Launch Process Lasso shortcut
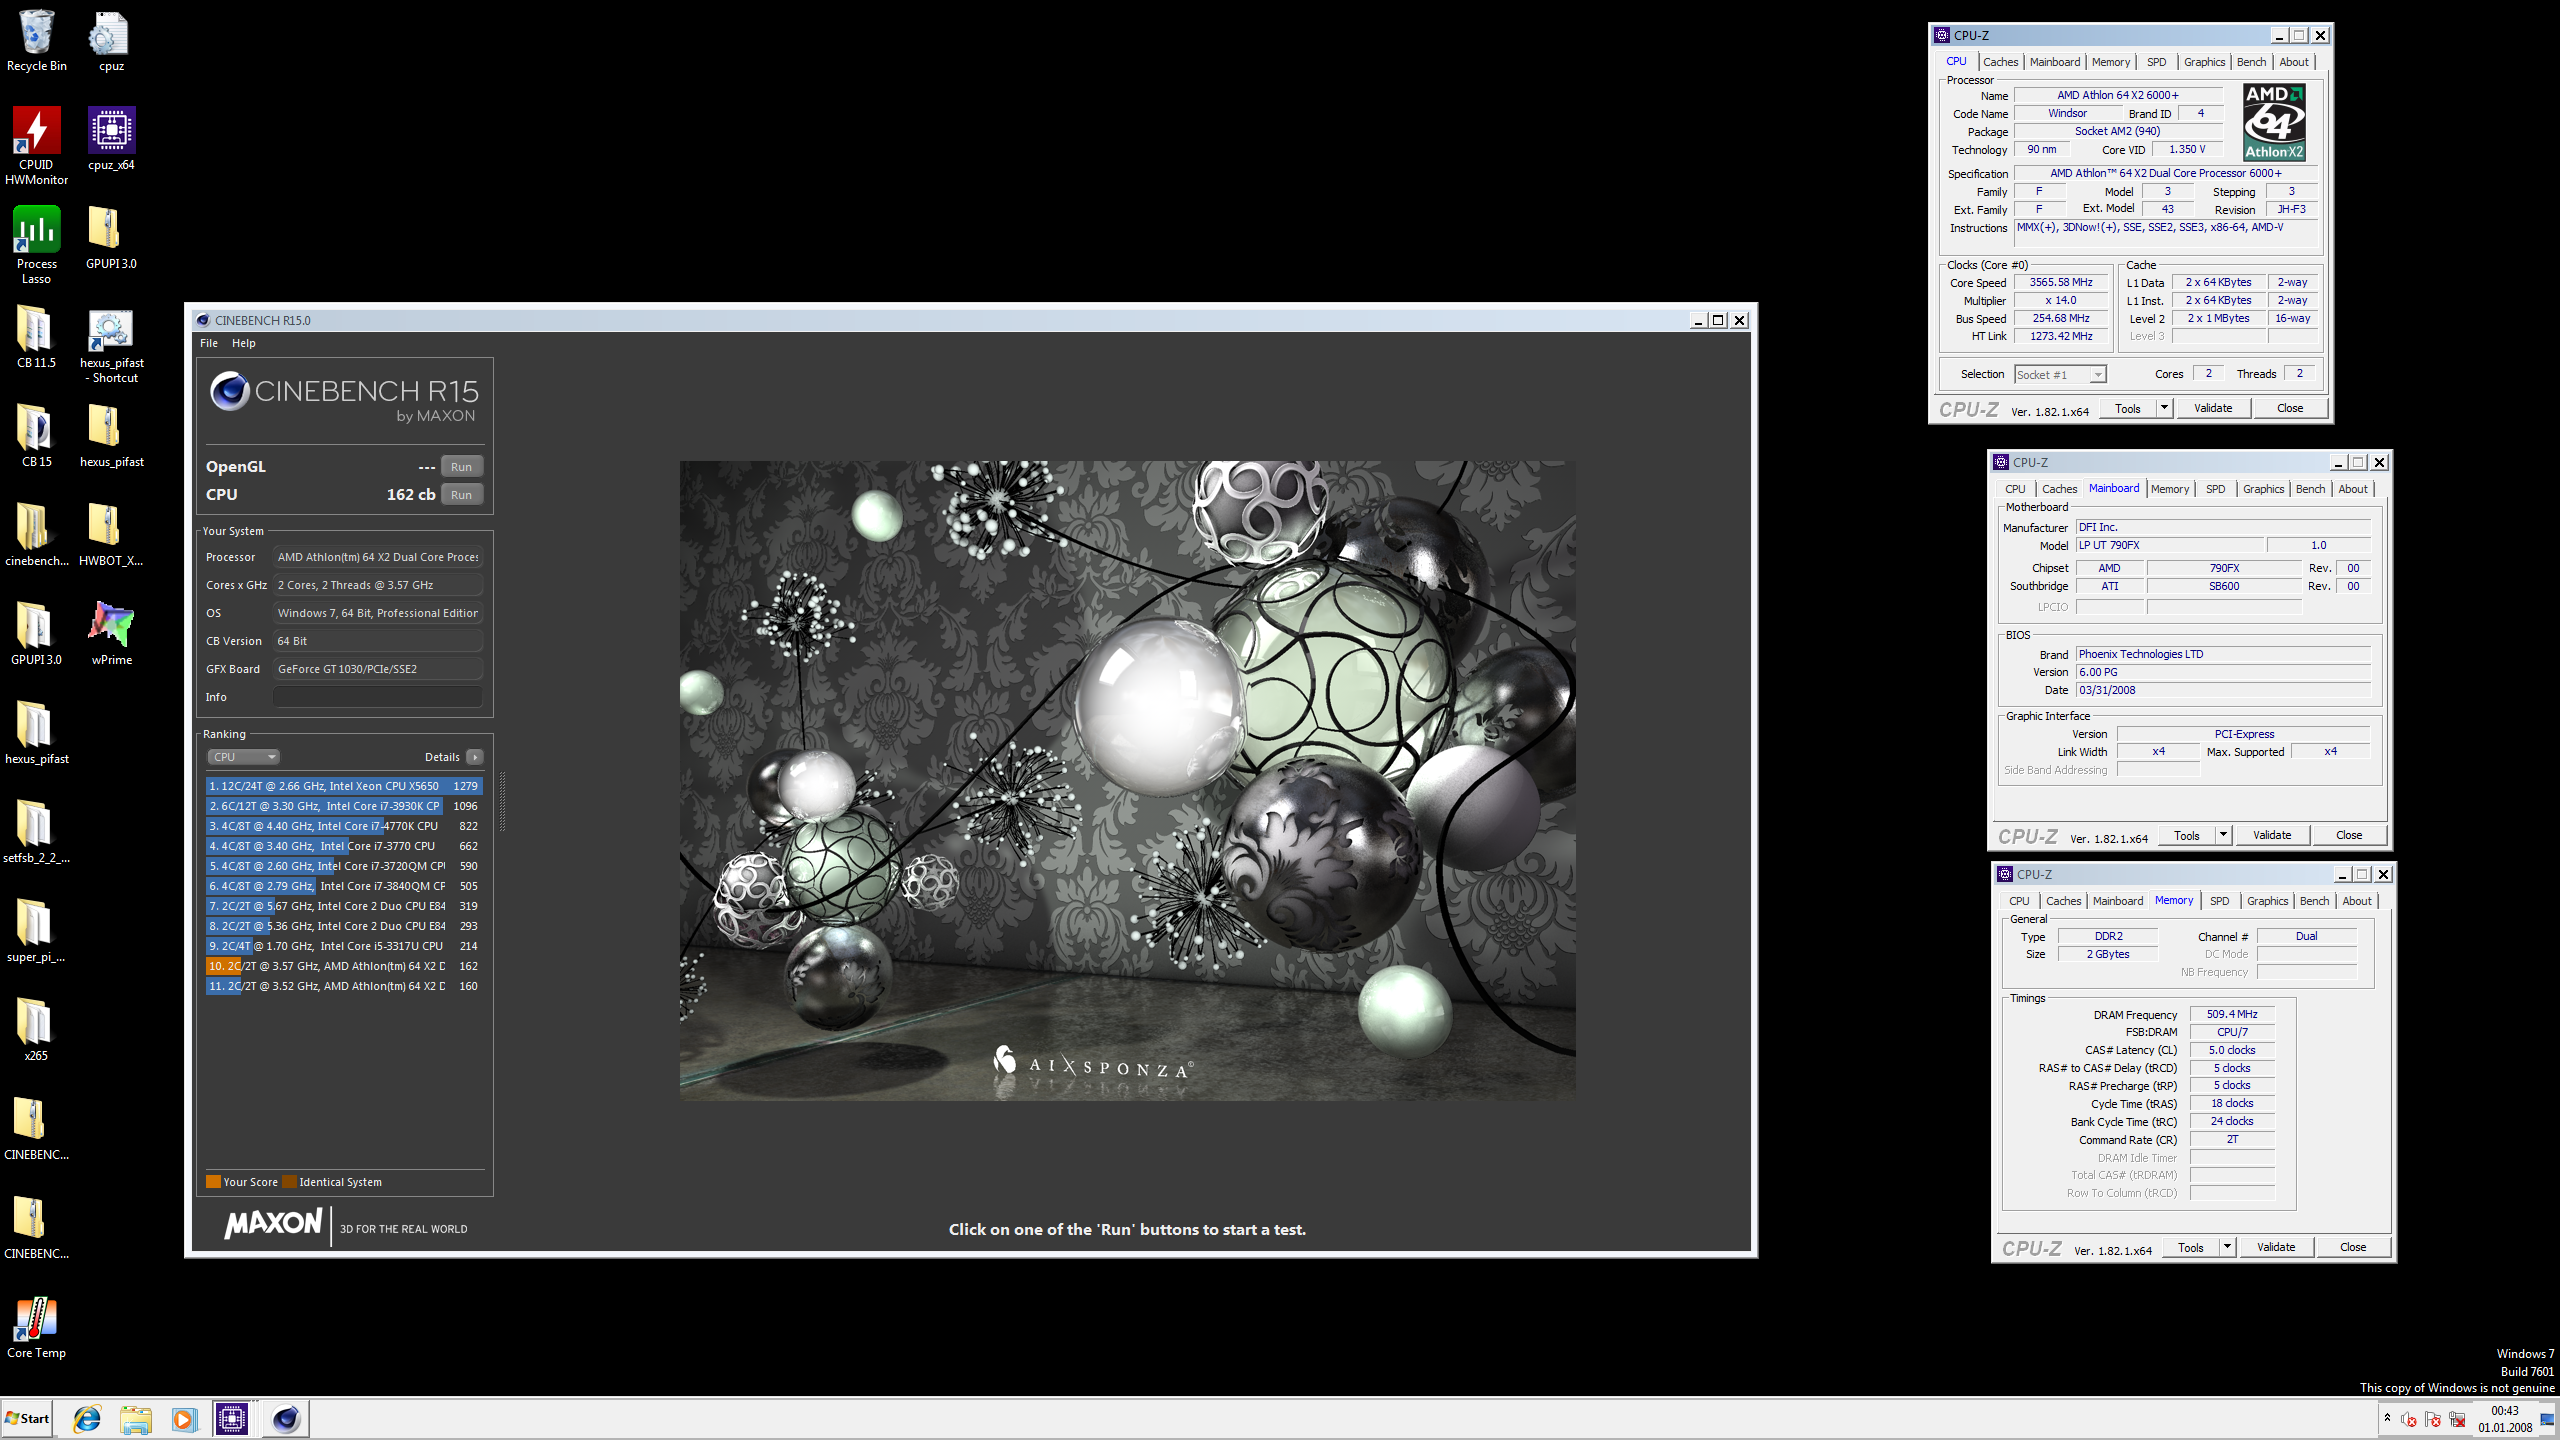Image resolution: width=2560 pixels, height=1440 pixels. (36, 245)
